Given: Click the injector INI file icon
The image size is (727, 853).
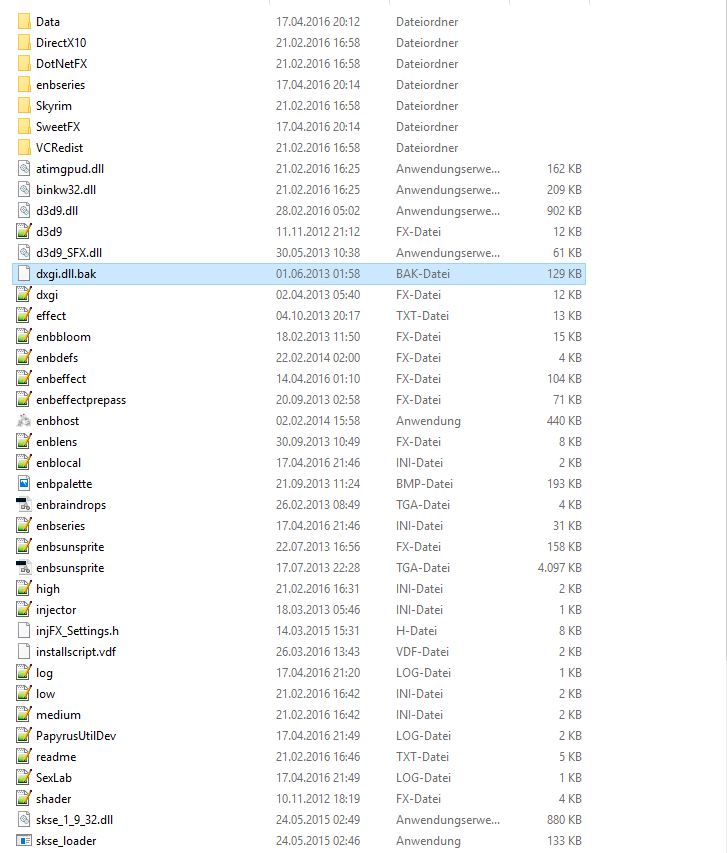Looking at the screenshot, I should [x=24, y=610].
